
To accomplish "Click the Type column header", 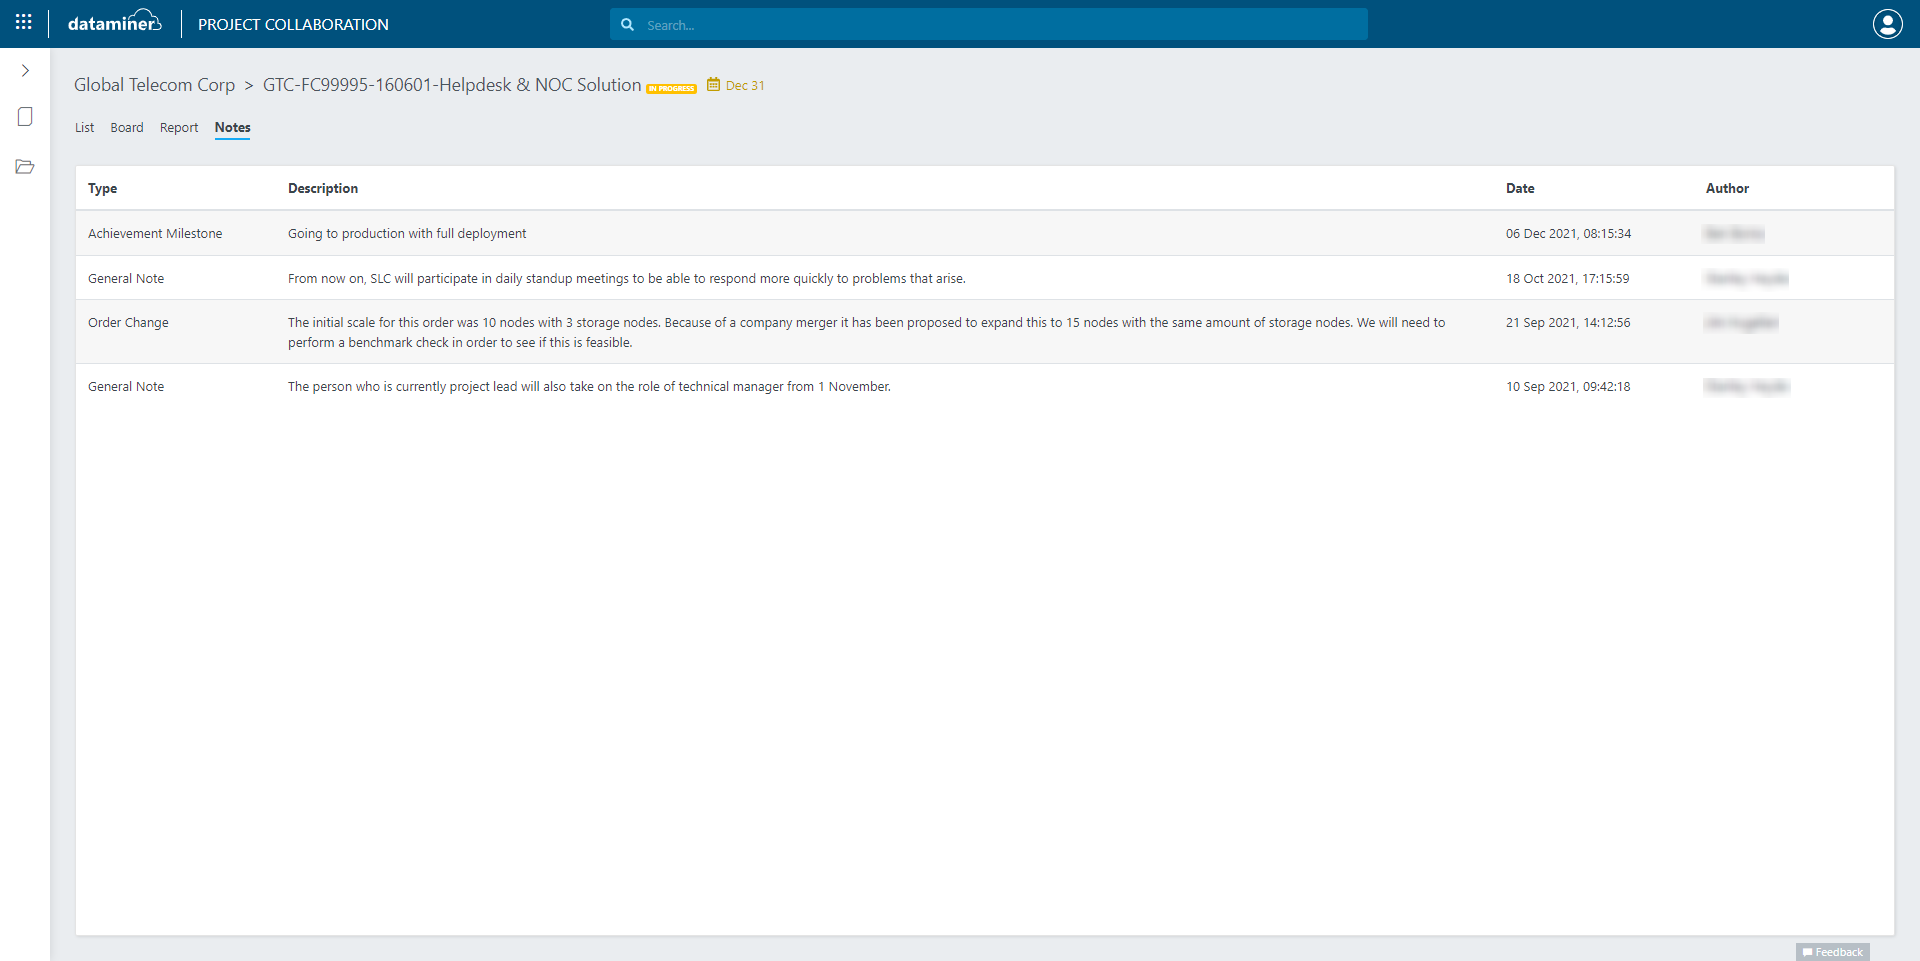I will pos(102,188).
